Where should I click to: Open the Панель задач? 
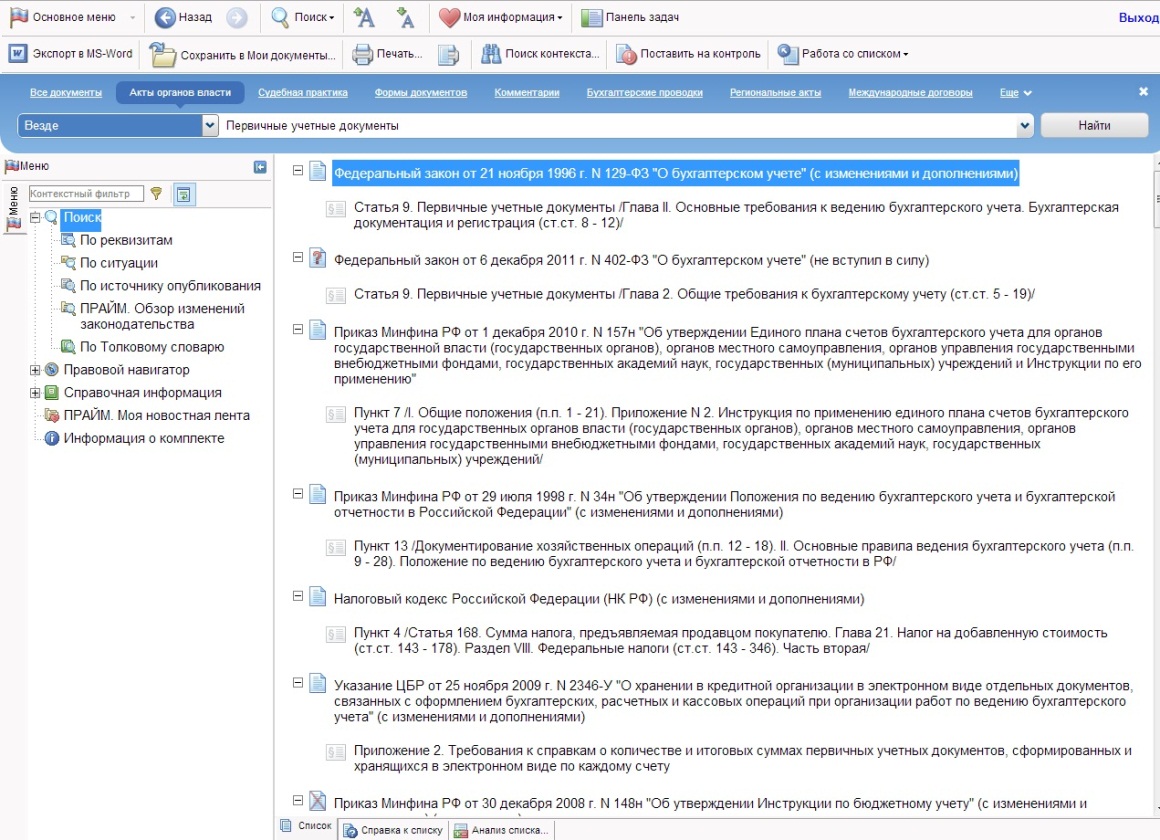click(x=630, y=17)
